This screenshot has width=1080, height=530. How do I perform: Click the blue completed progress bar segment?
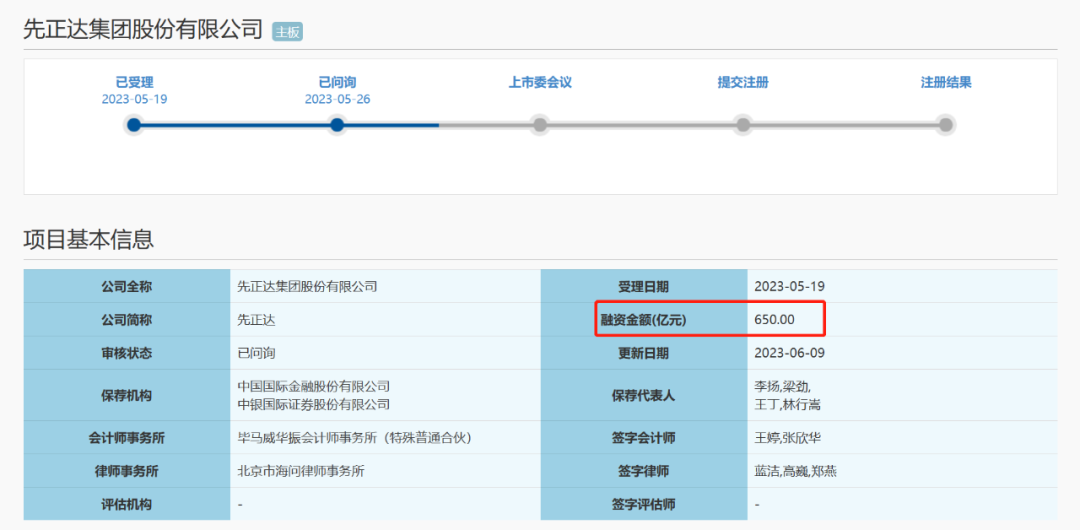287,125
